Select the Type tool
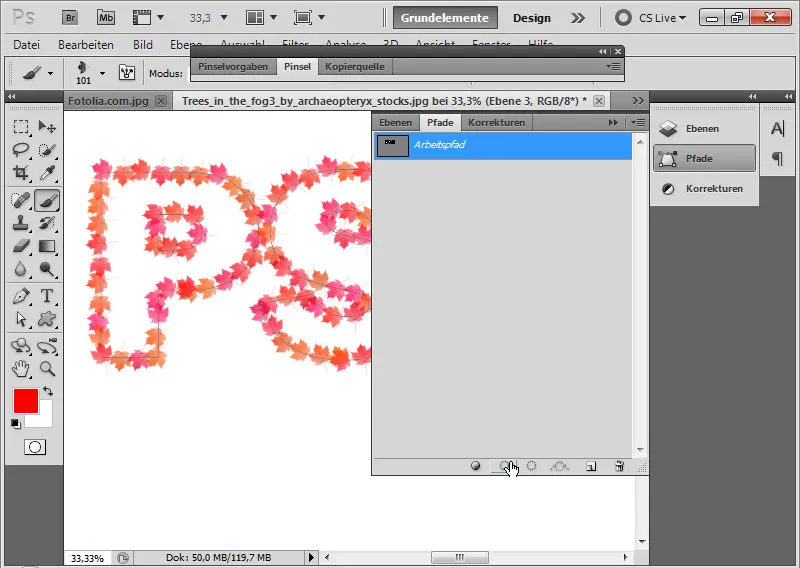800x568 pixels. pos(47,296)
